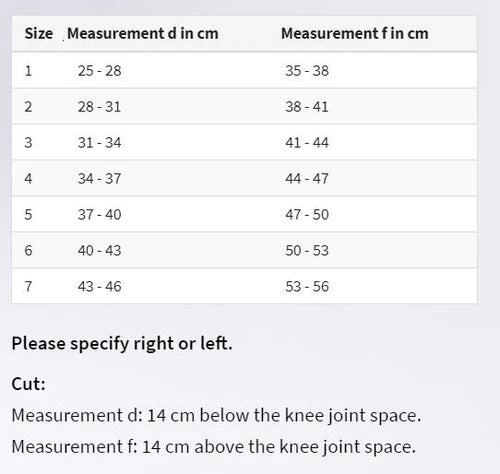Click the Size column header

pos(38,34)
